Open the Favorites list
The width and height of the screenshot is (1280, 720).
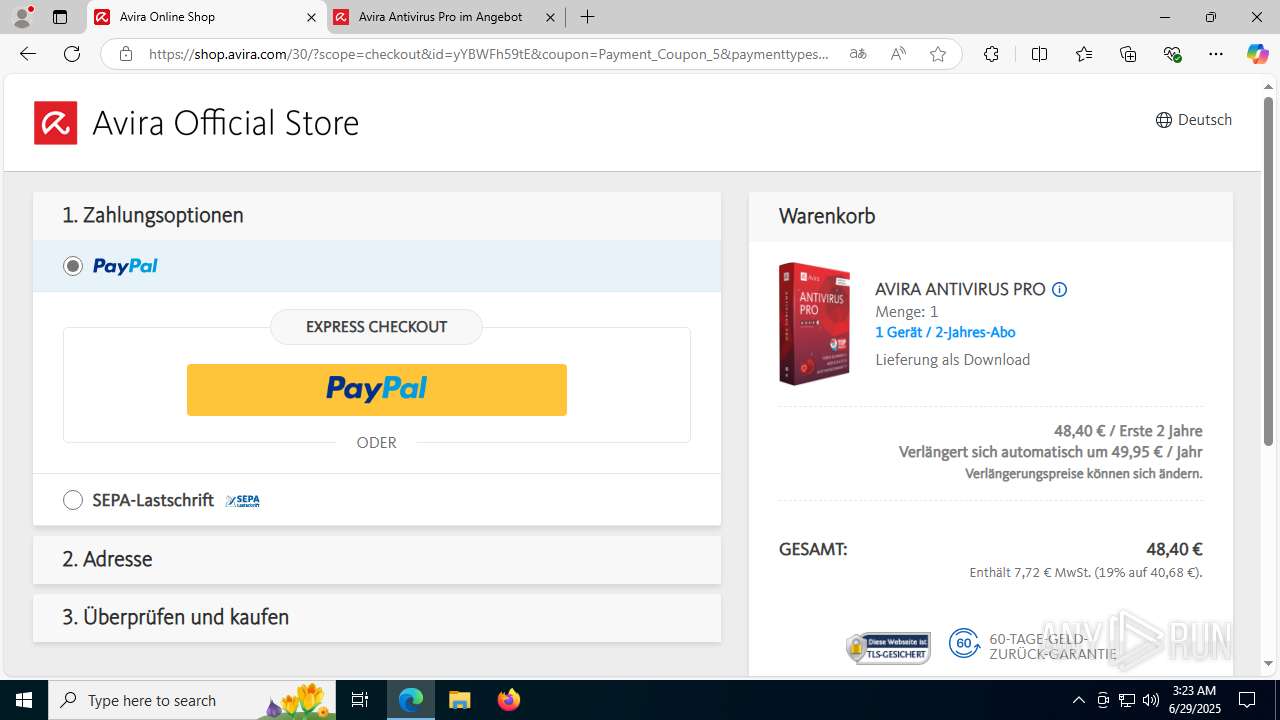pyautogui.click(x=1084, y=54)
